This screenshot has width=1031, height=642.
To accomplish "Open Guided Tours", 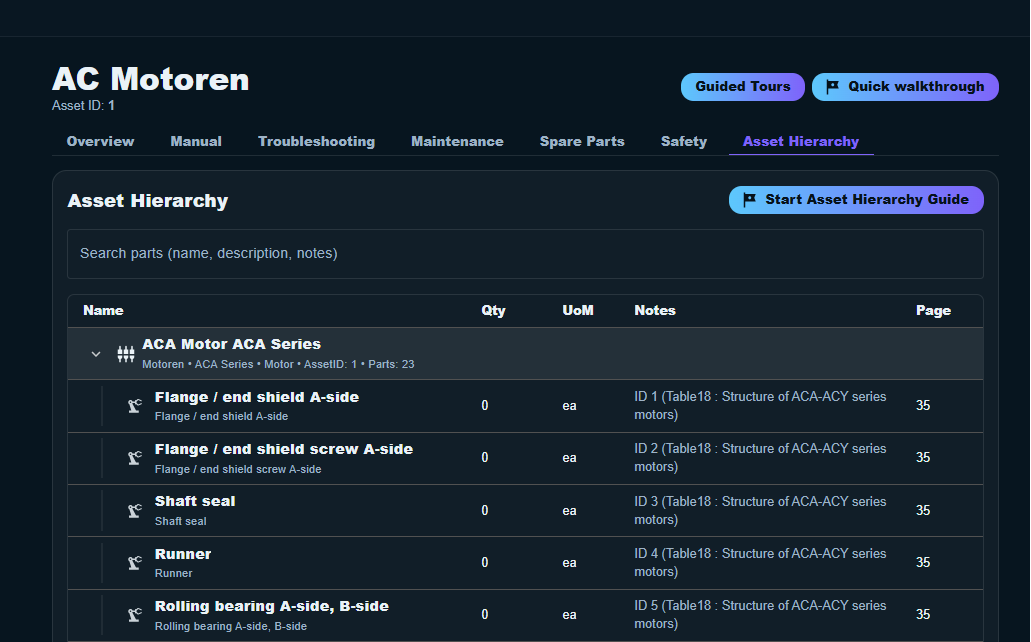I will click(742, 87).
